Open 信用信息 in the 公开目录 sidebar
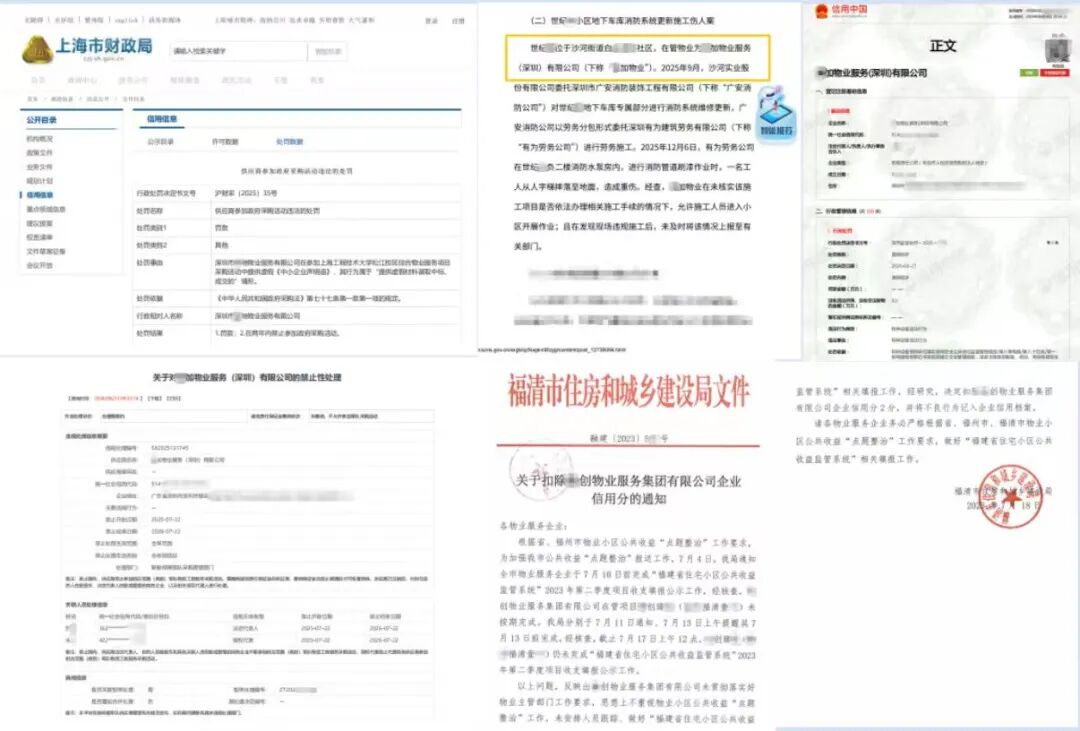Screen dimensions: 1080x731 pyautogui.click(x=40, y=196)
